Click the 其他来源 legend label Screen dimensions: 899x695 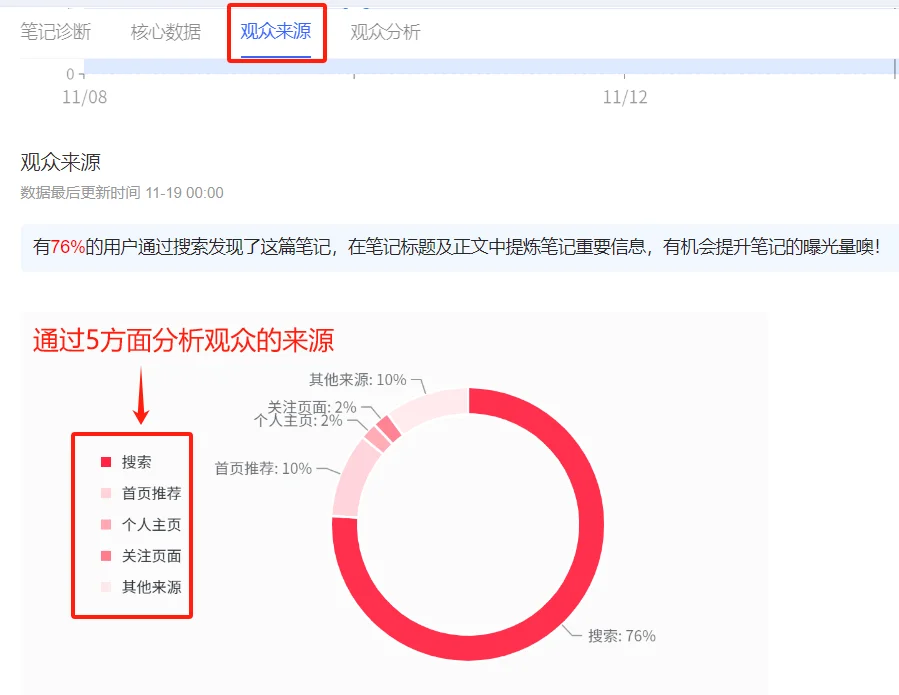pos(151,587)
